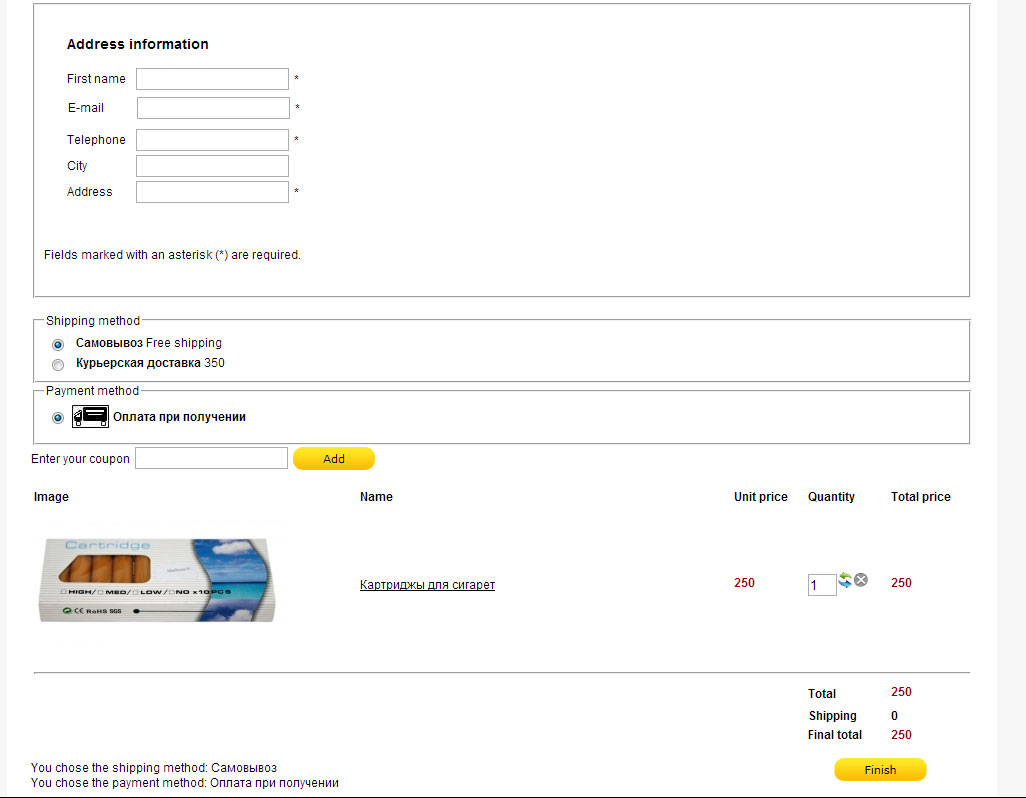Viewport: 1026px width, 798px height.
Task: Focus the Telephone input field
Action: [x=212, y=140]
